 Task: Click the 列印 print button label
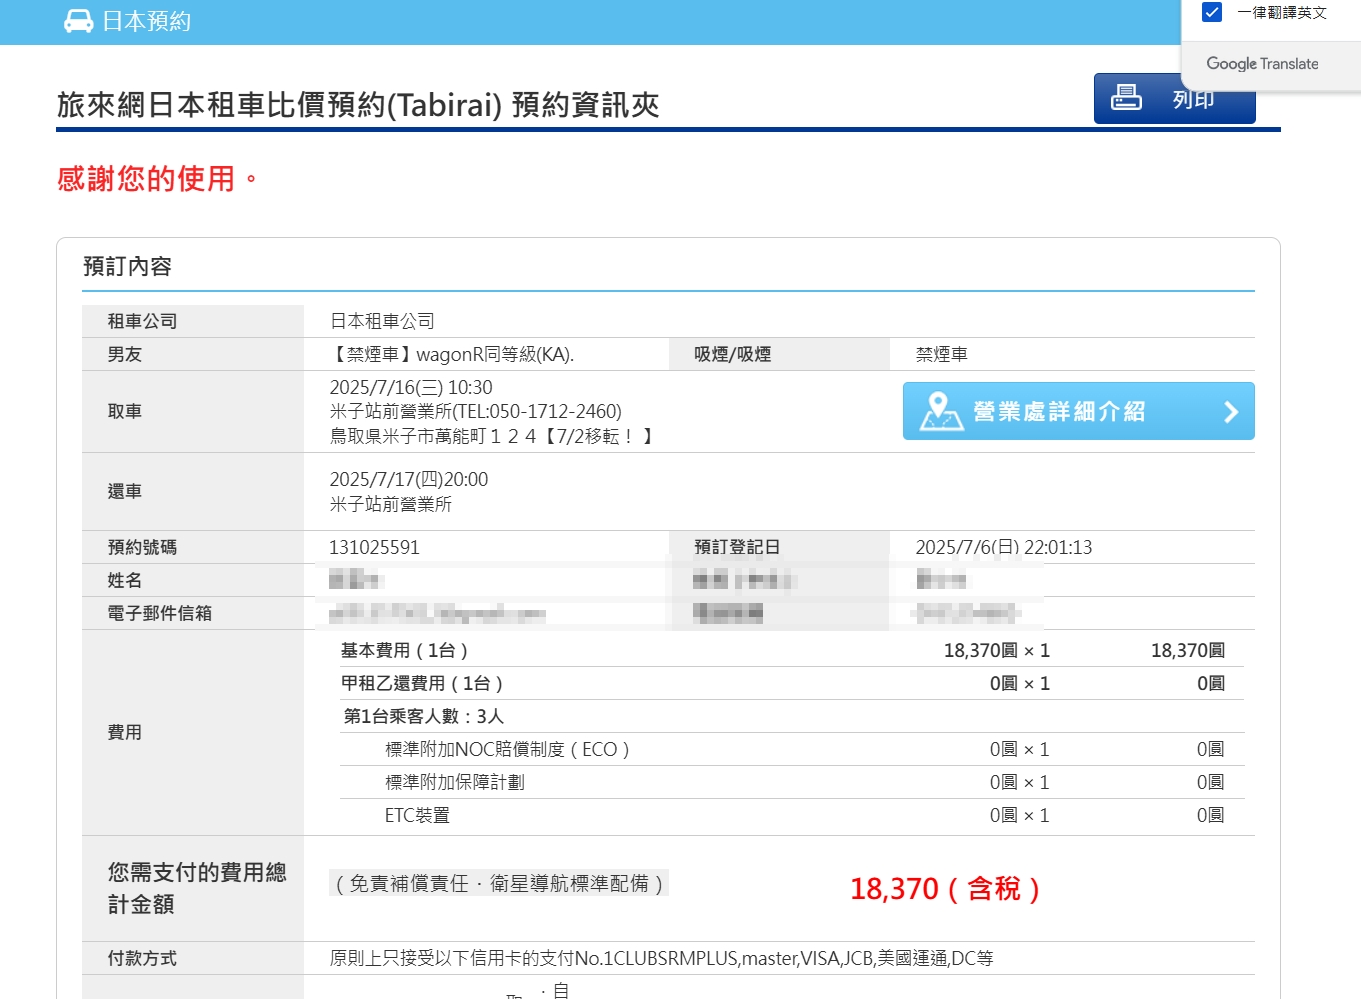[1193, 99]
